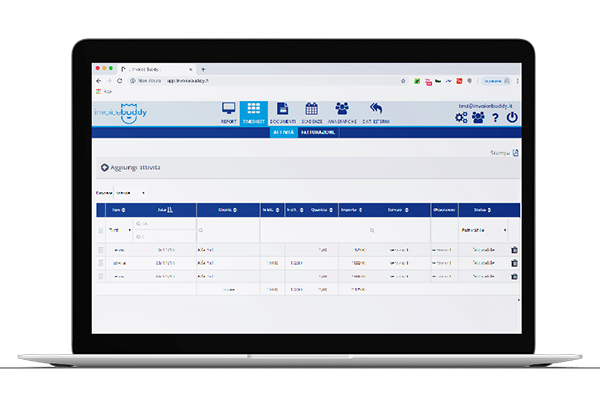600x400 pixels.
Task: Sort the table by Tipo column
Action: (123, 210)
